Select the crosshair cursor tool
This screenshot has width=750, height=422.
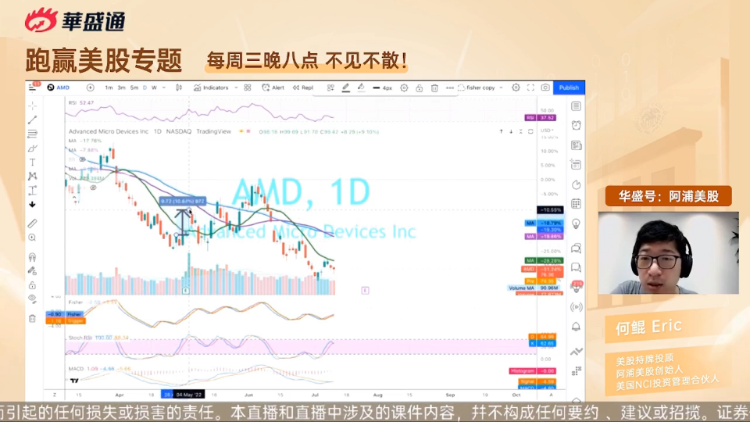(33, 105)
